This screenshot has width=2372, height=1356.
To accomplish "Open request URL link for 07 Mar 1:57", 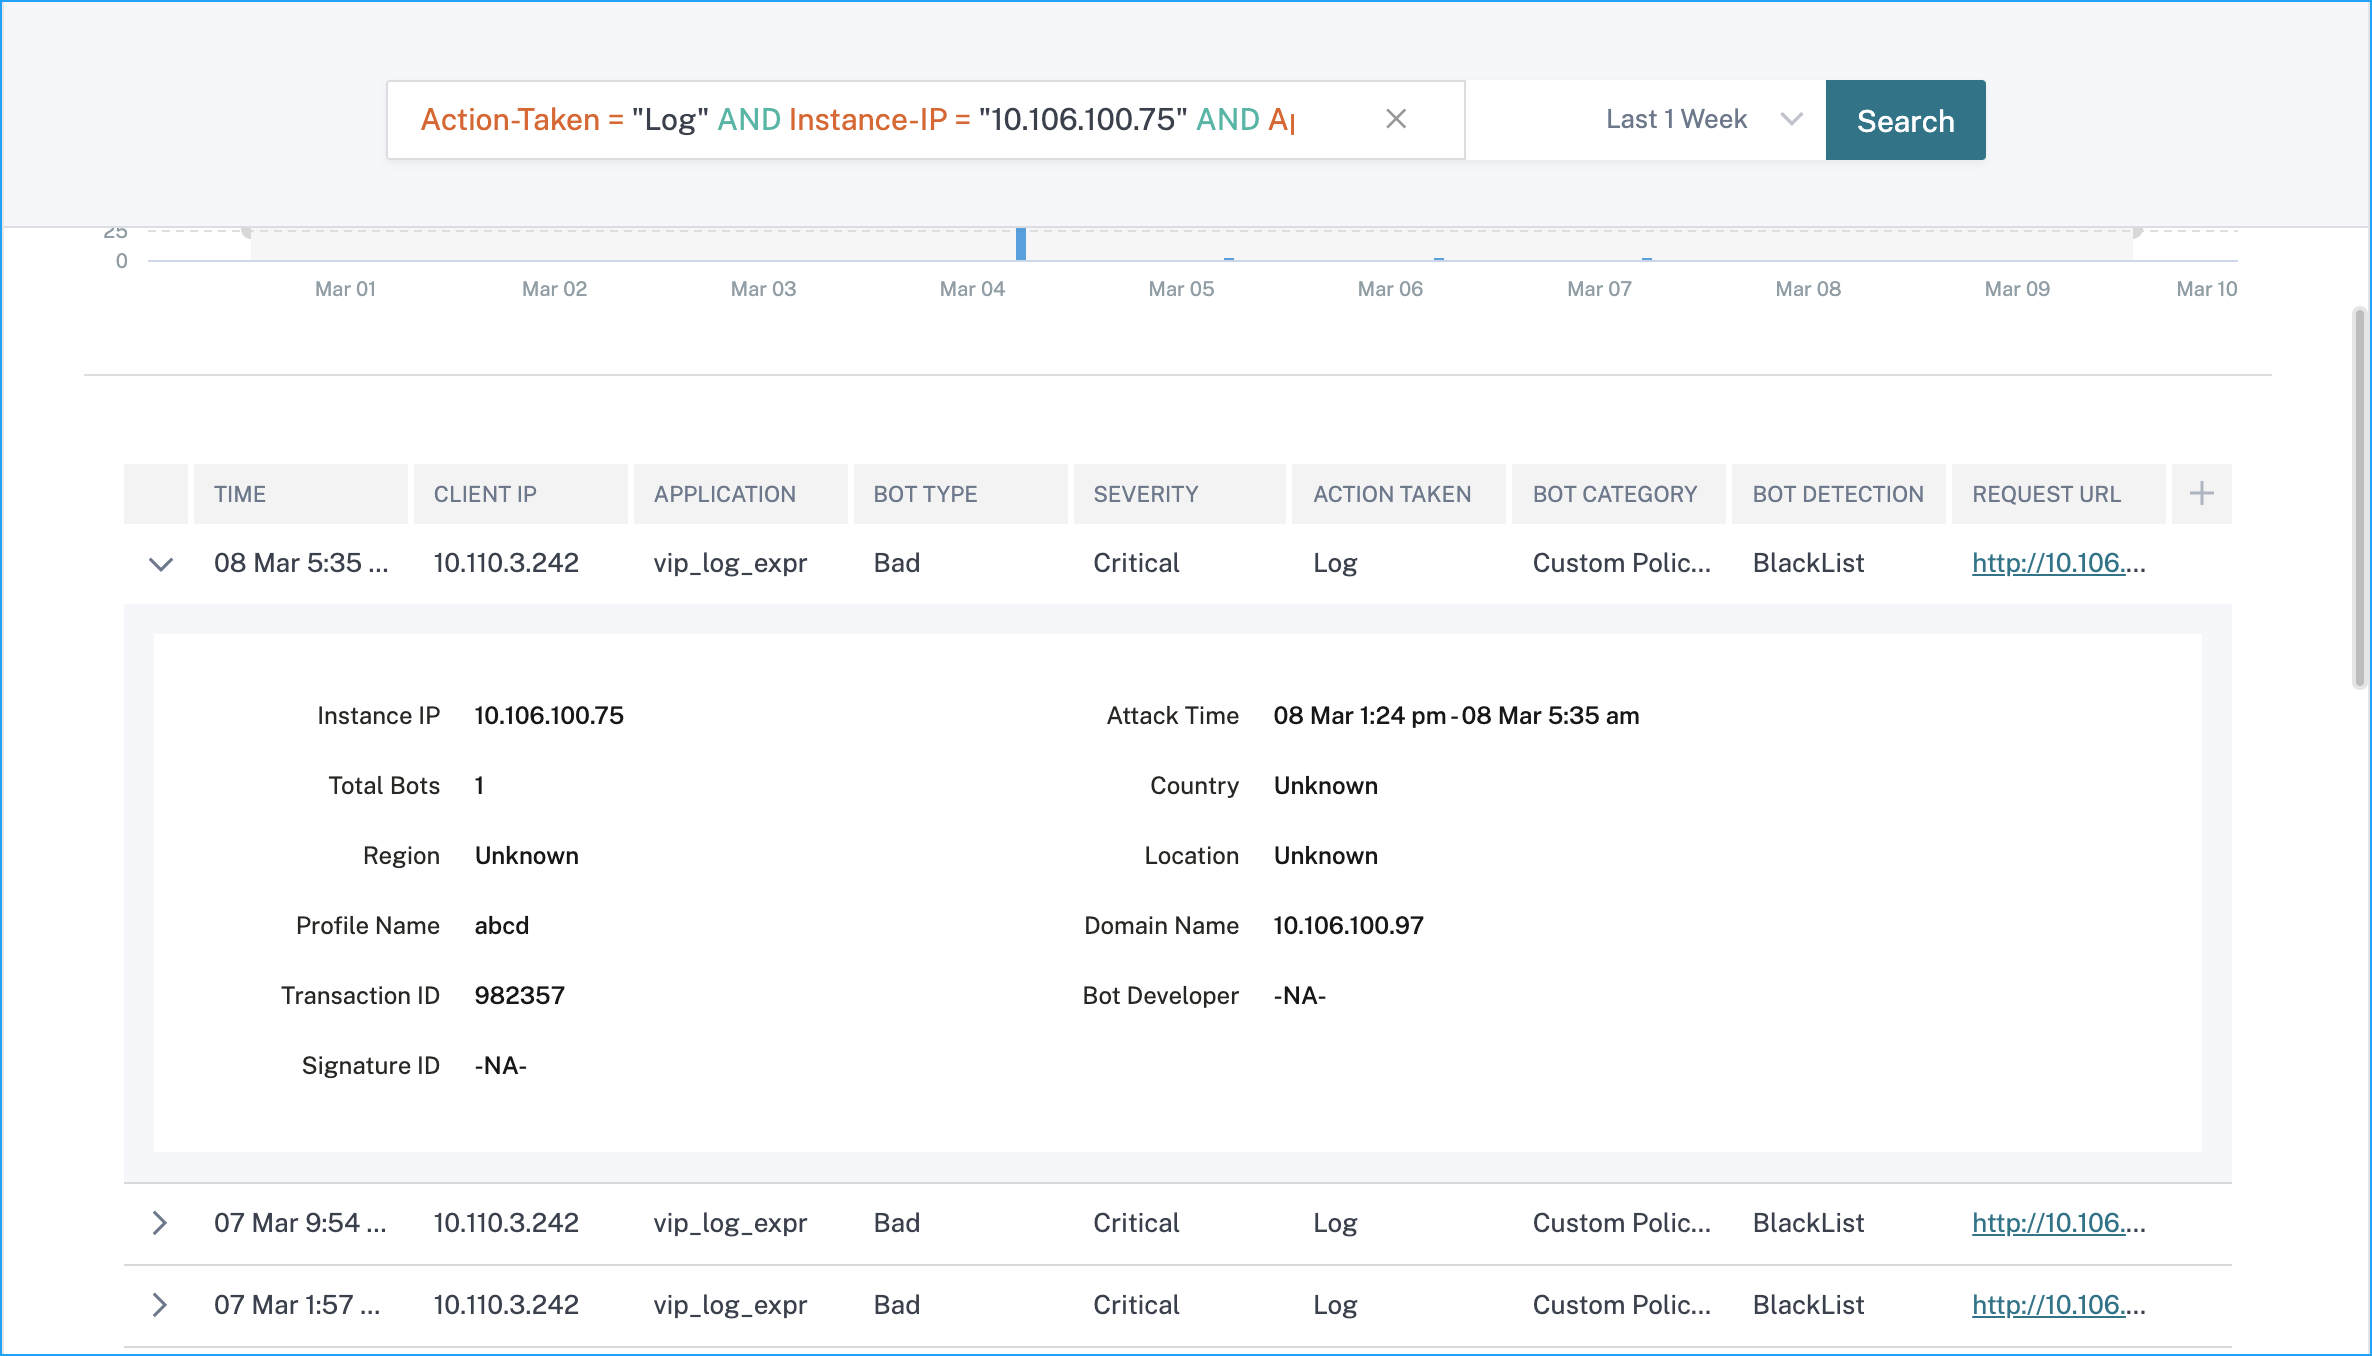I will [x=2058, y=1305].
